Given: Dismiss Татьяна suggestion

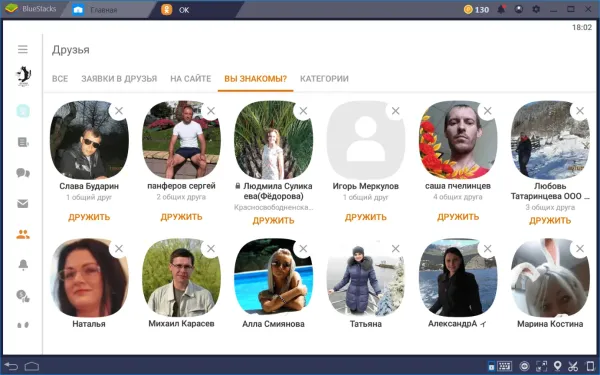Looking at the screenshot, I should [x=395, y=249].
